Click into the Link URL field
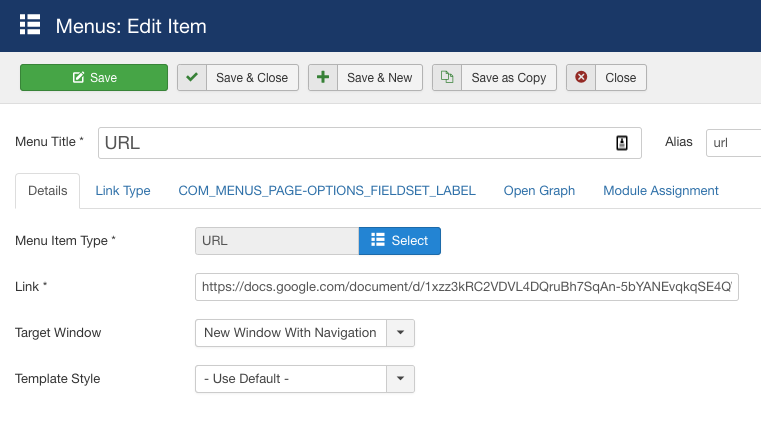 pyautogui.click(x=466, y=287)
